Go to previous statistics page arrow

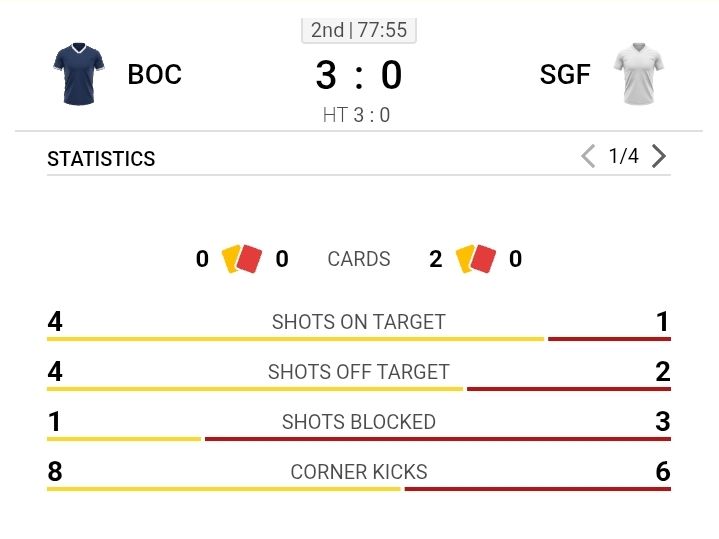coord(588,156)
